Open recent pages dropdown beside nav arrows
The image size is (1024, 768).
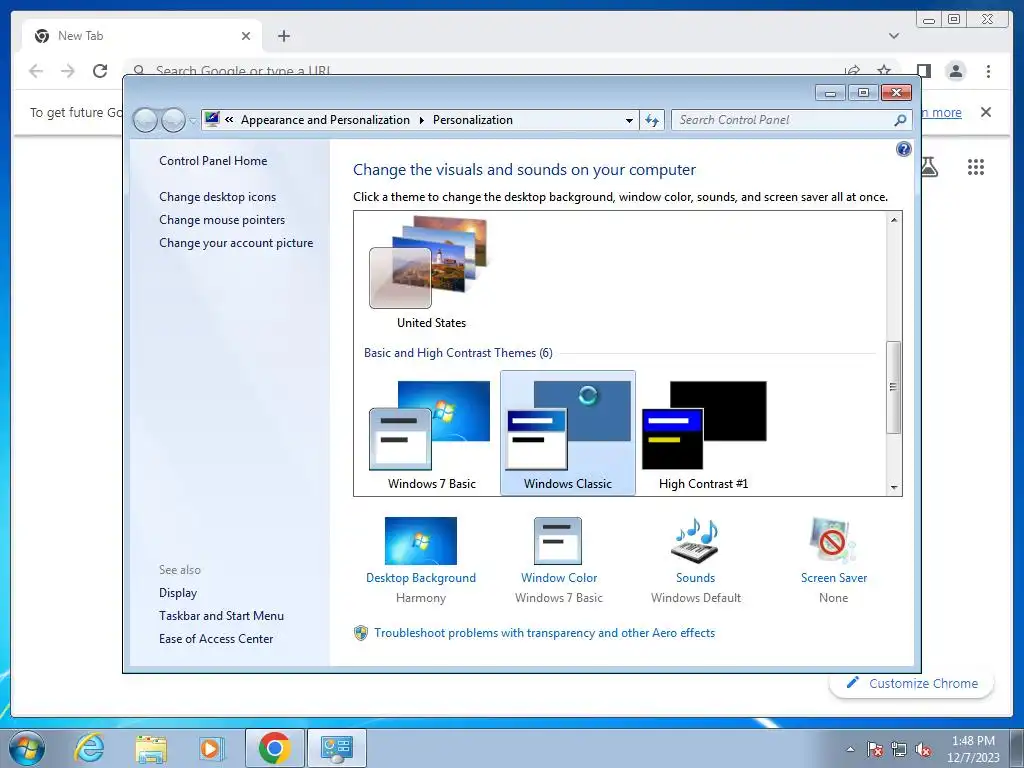[x=193, y=121]
